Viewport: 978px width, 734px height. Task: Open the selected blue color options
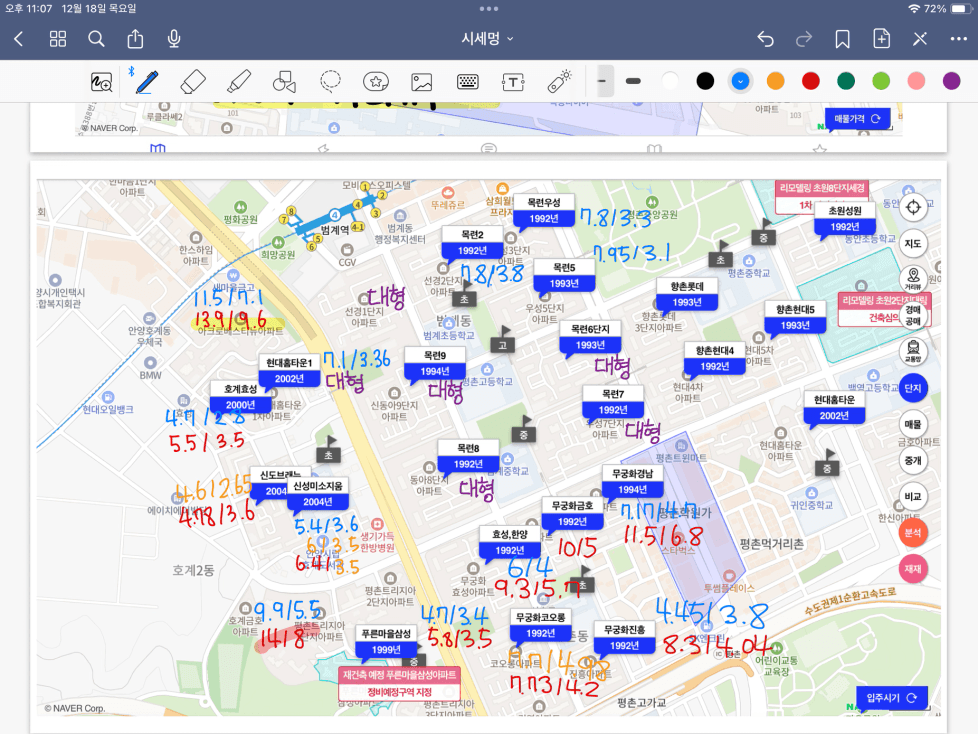(740, 81)
